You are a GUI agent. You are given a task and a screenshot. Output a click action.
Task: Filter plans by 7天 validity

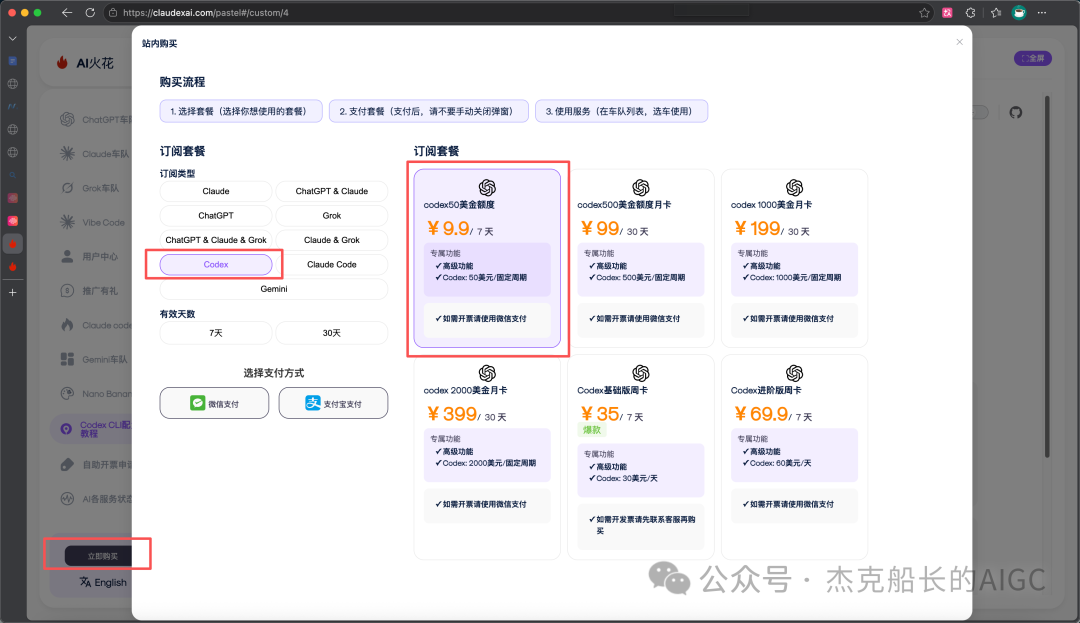pos(216,333)
